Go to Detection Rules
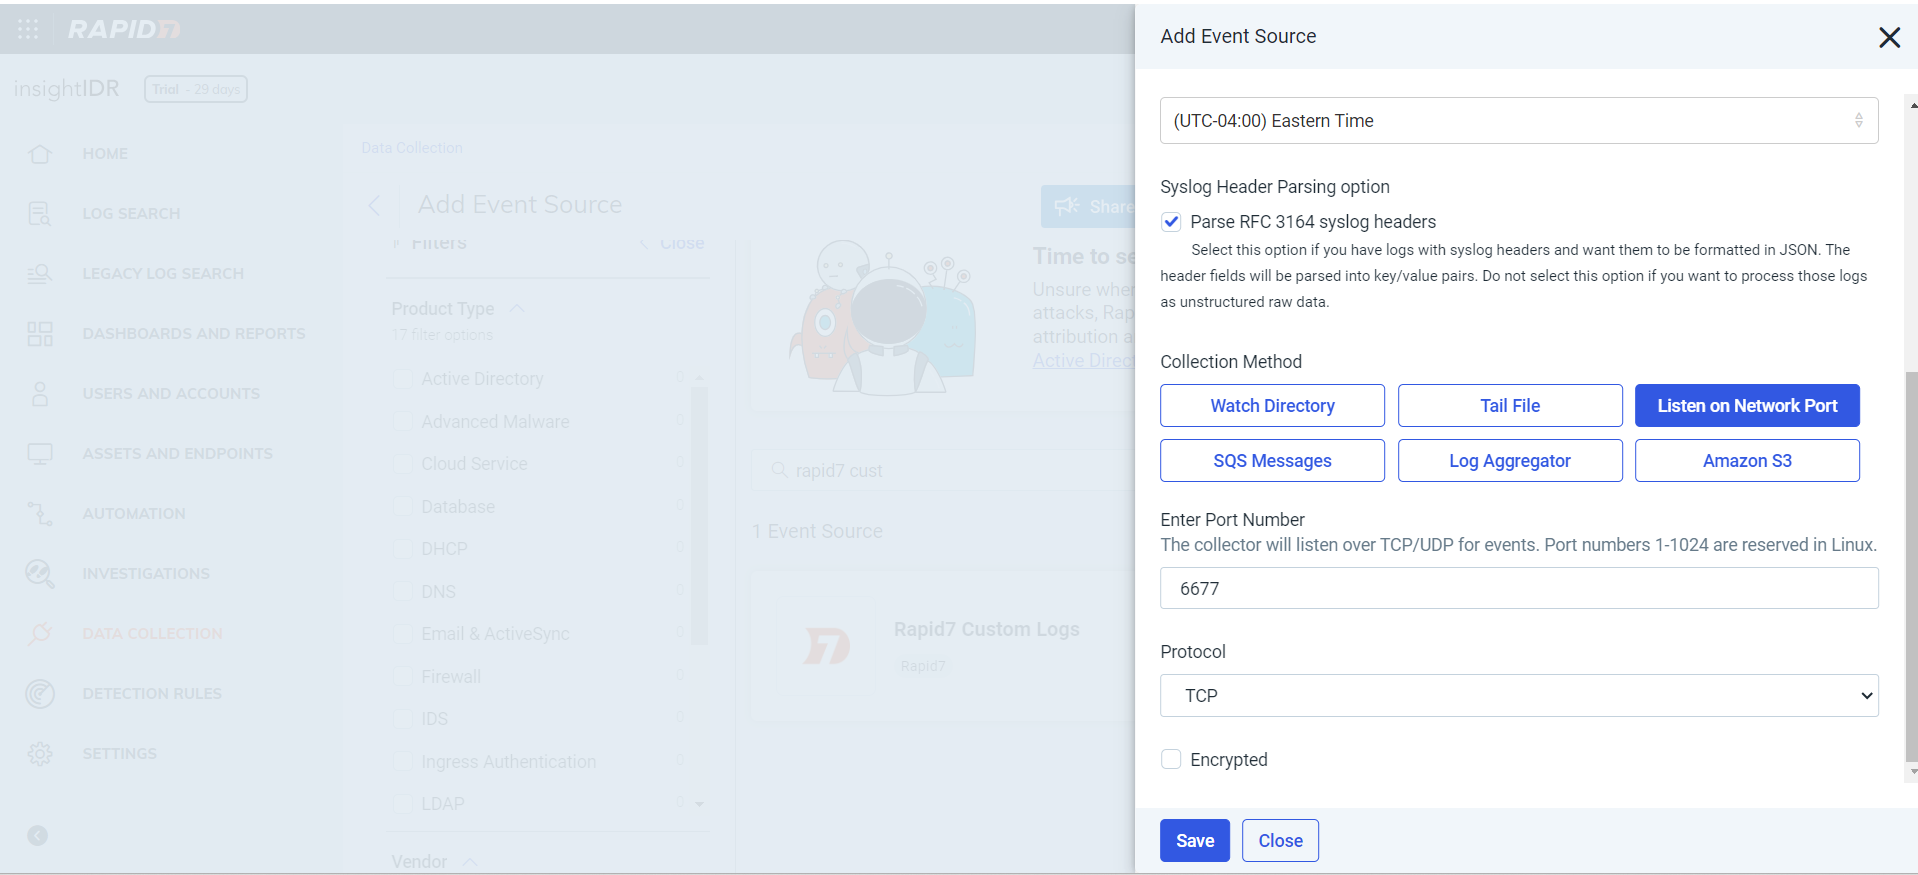 click(x=152, y=694)
